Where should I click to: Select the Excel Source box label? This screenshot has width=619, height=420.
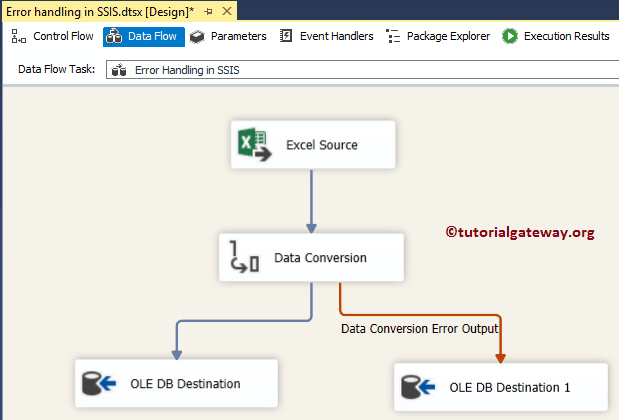coord(322,145)
